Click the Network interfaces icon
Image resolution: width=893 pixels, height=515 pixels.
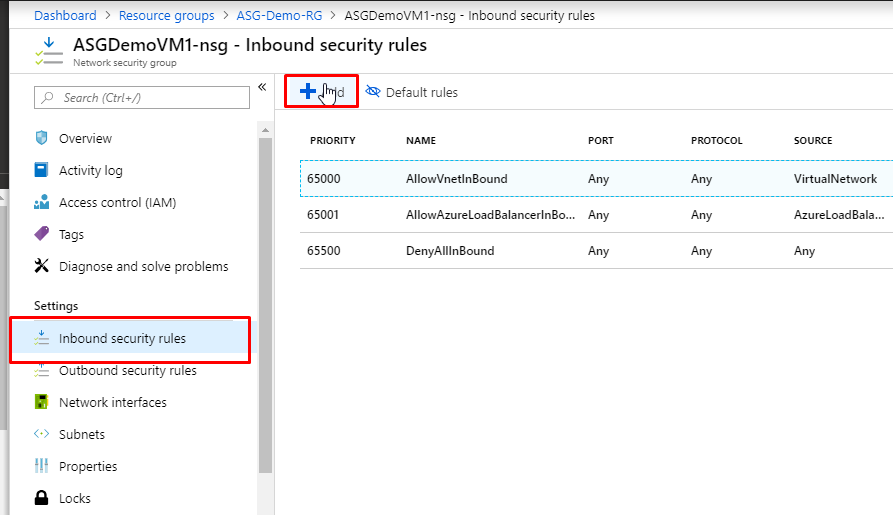[41, 402]
